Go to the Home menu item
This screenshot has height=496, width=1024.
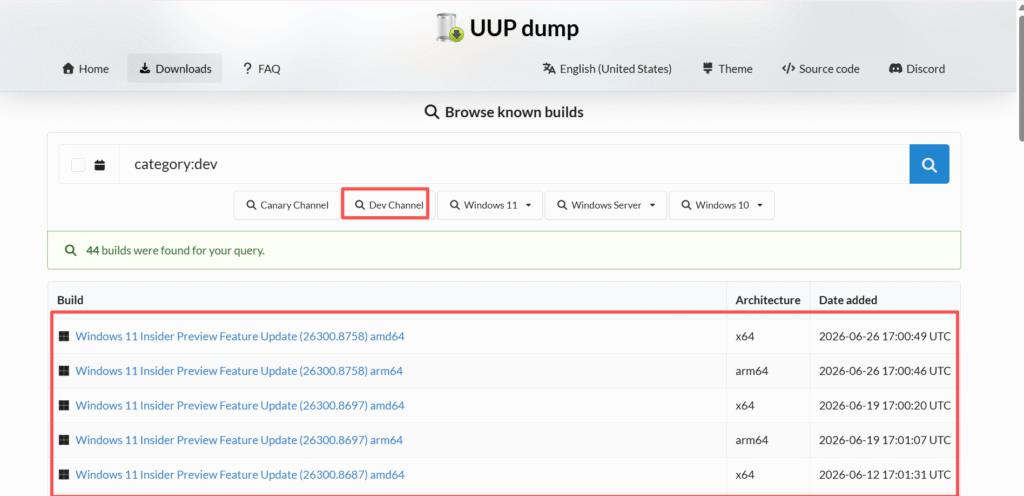click(86, 69)
